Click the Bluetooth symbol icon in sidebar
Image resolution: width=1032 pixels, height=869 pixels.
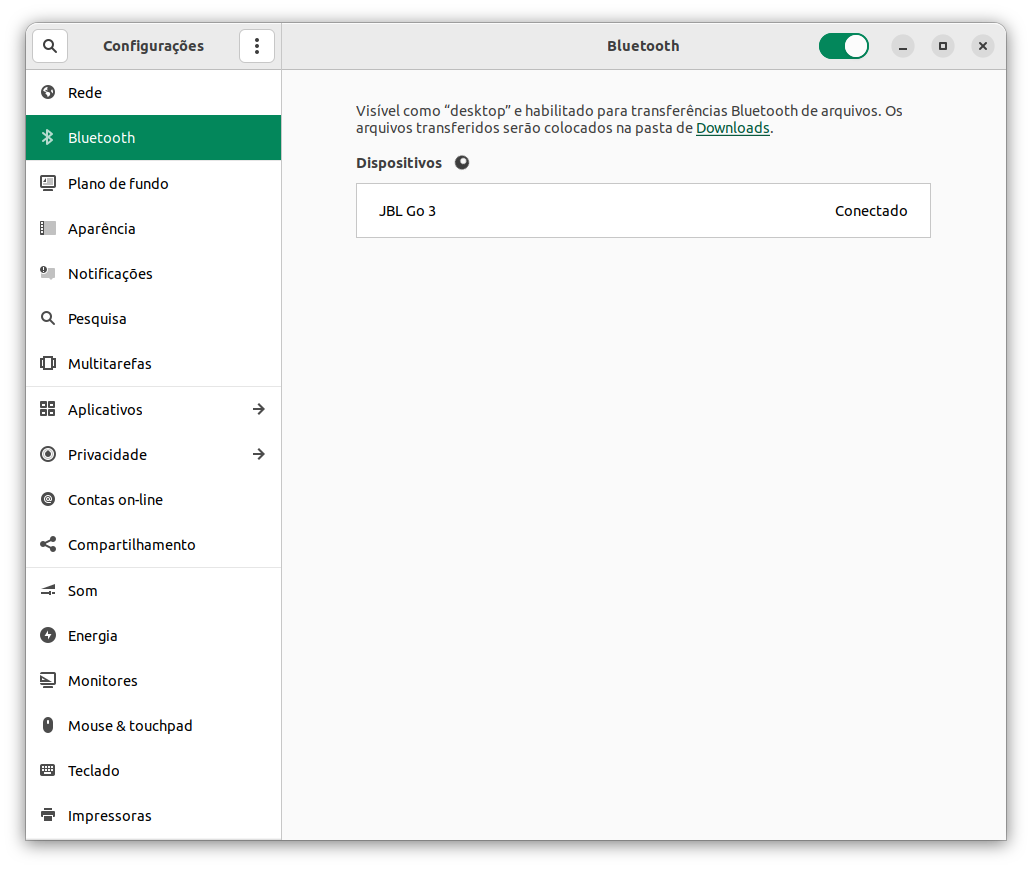48,137
